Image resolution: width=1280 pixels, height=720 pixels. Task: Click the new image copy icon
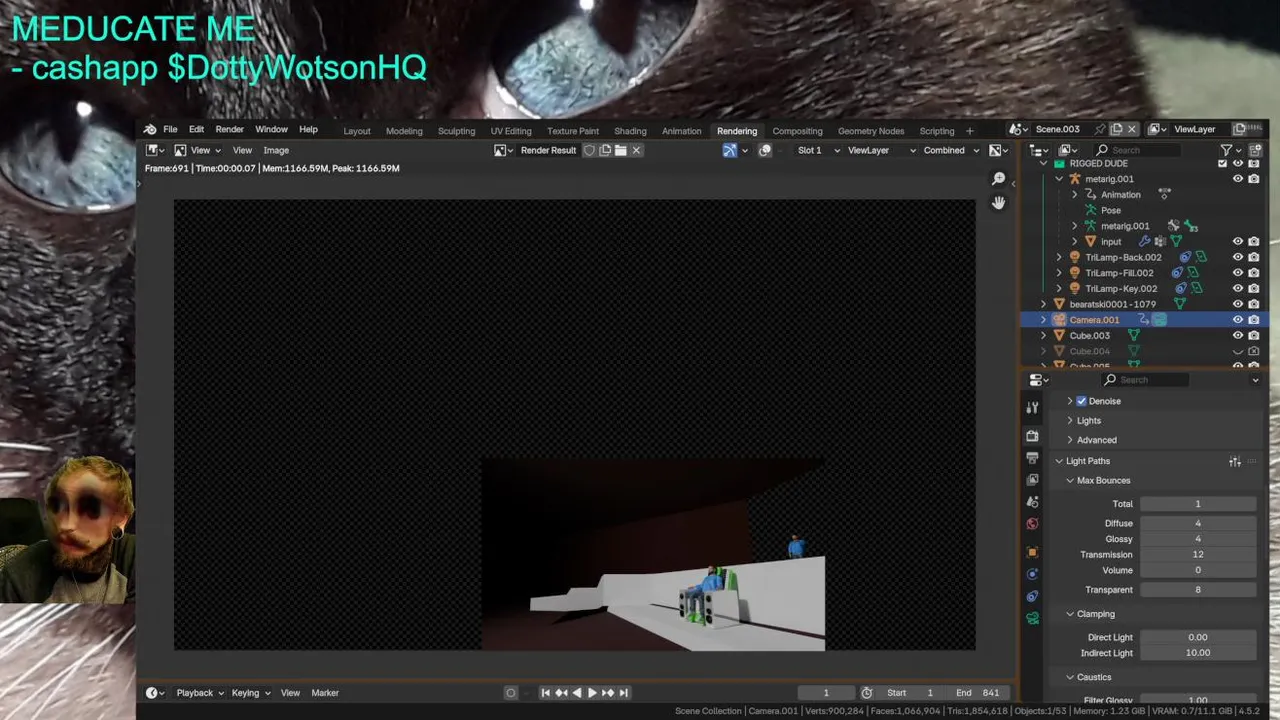(x=605, y=150)
